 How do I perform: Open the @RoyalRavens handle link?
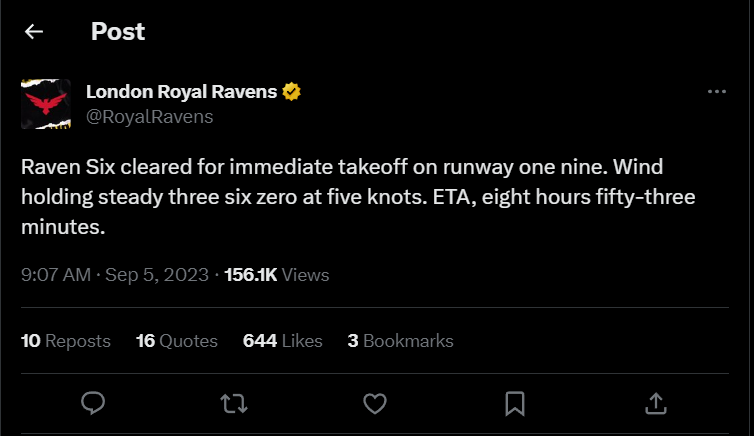[149, 116]
